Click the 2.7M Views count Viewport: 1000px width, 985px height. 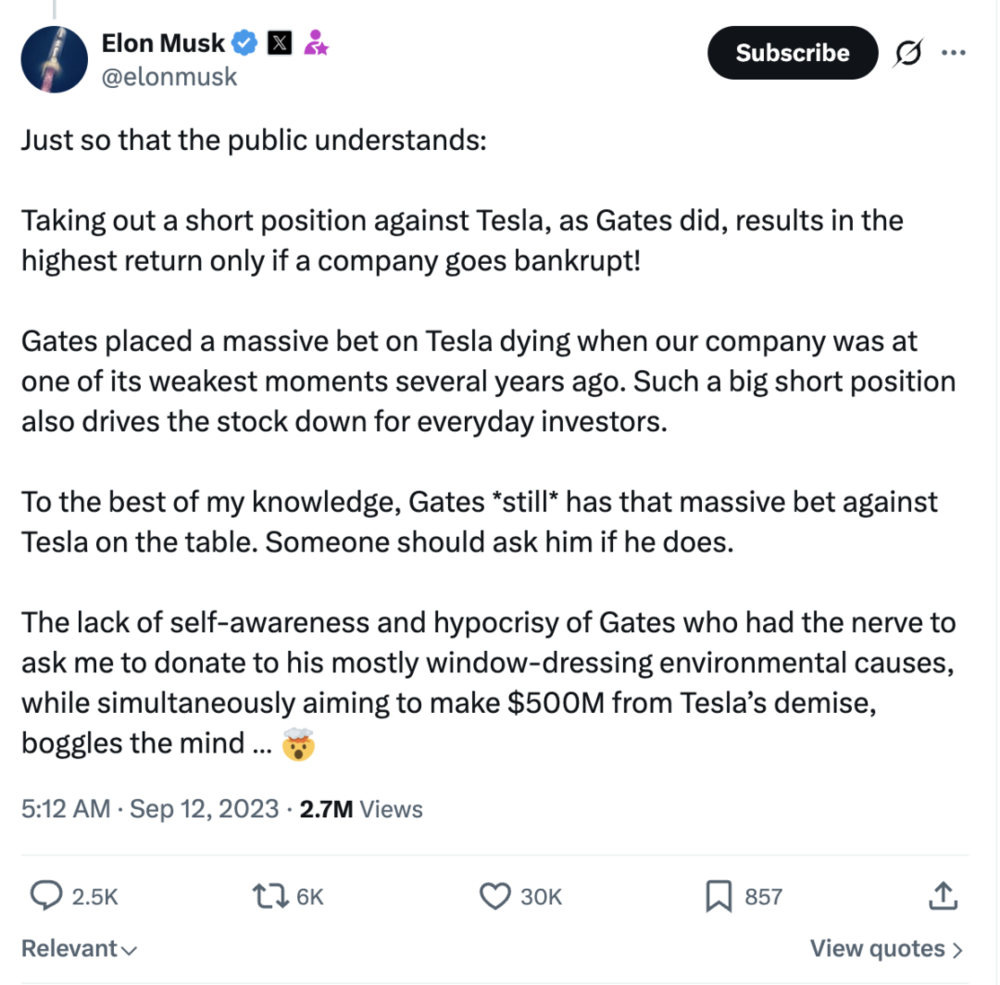tap(361, 808)
